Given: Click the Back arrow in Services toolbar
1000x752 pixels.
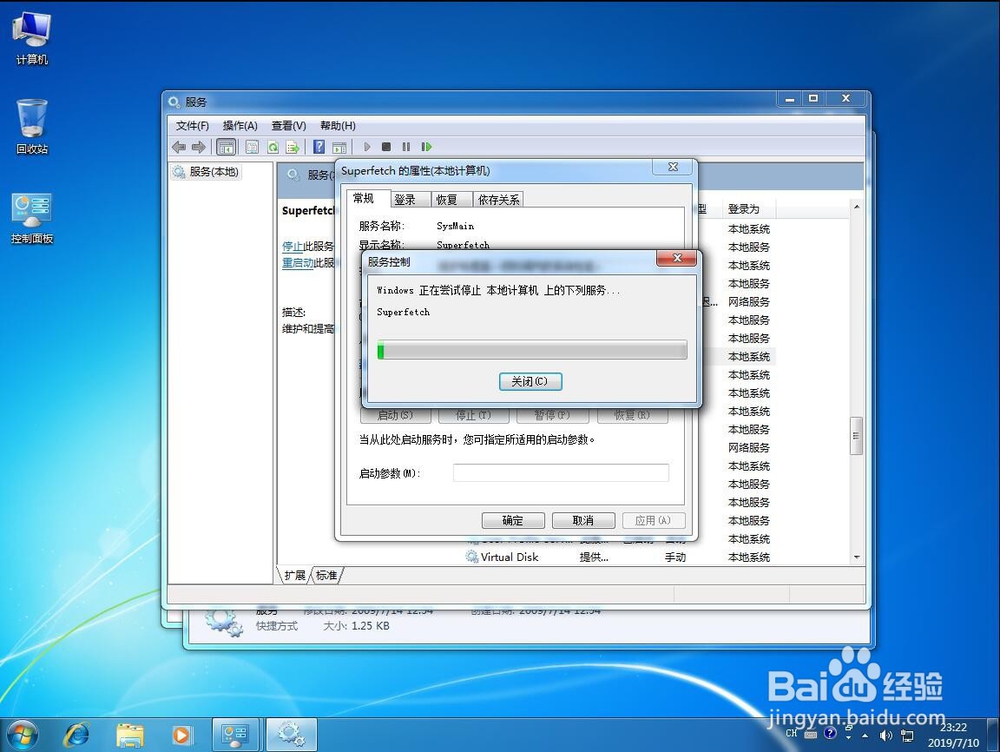Looking at the screenshot, I should [x=179, y=147].
